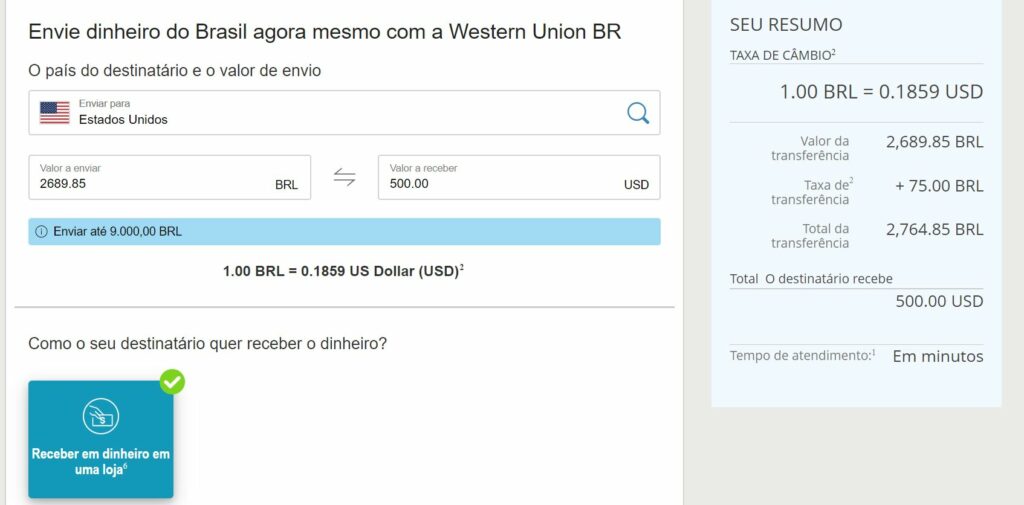Click the 'Valor a enviar' amount field

pos(150,183)
